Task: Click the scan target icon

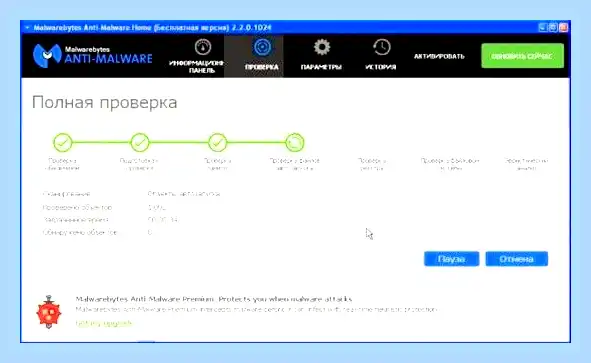Action: pyautogui.click(x=262, y=47)
